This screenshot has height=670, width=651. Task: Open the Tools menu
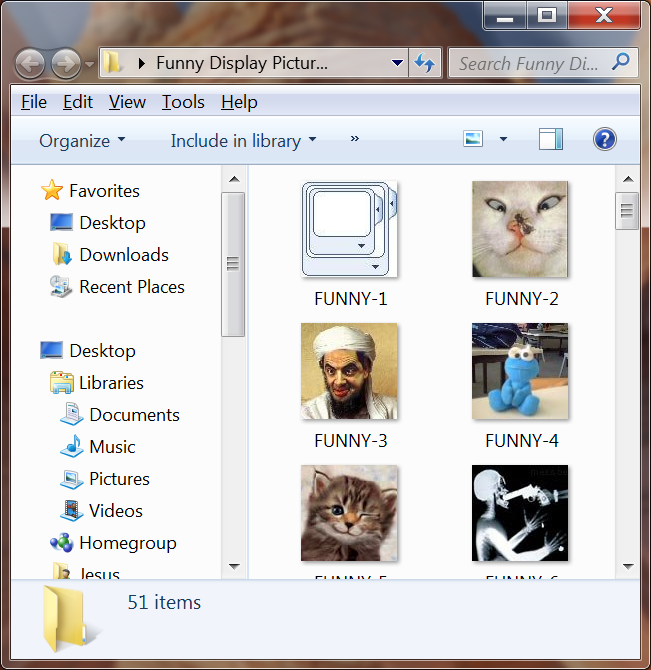[183, 102]
